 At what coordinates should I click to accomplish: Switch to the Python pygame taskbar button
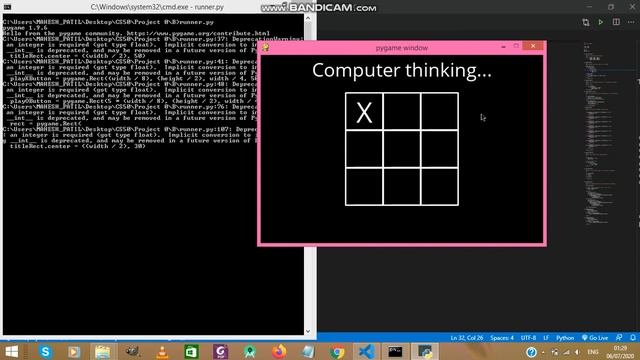coord(425,351)
